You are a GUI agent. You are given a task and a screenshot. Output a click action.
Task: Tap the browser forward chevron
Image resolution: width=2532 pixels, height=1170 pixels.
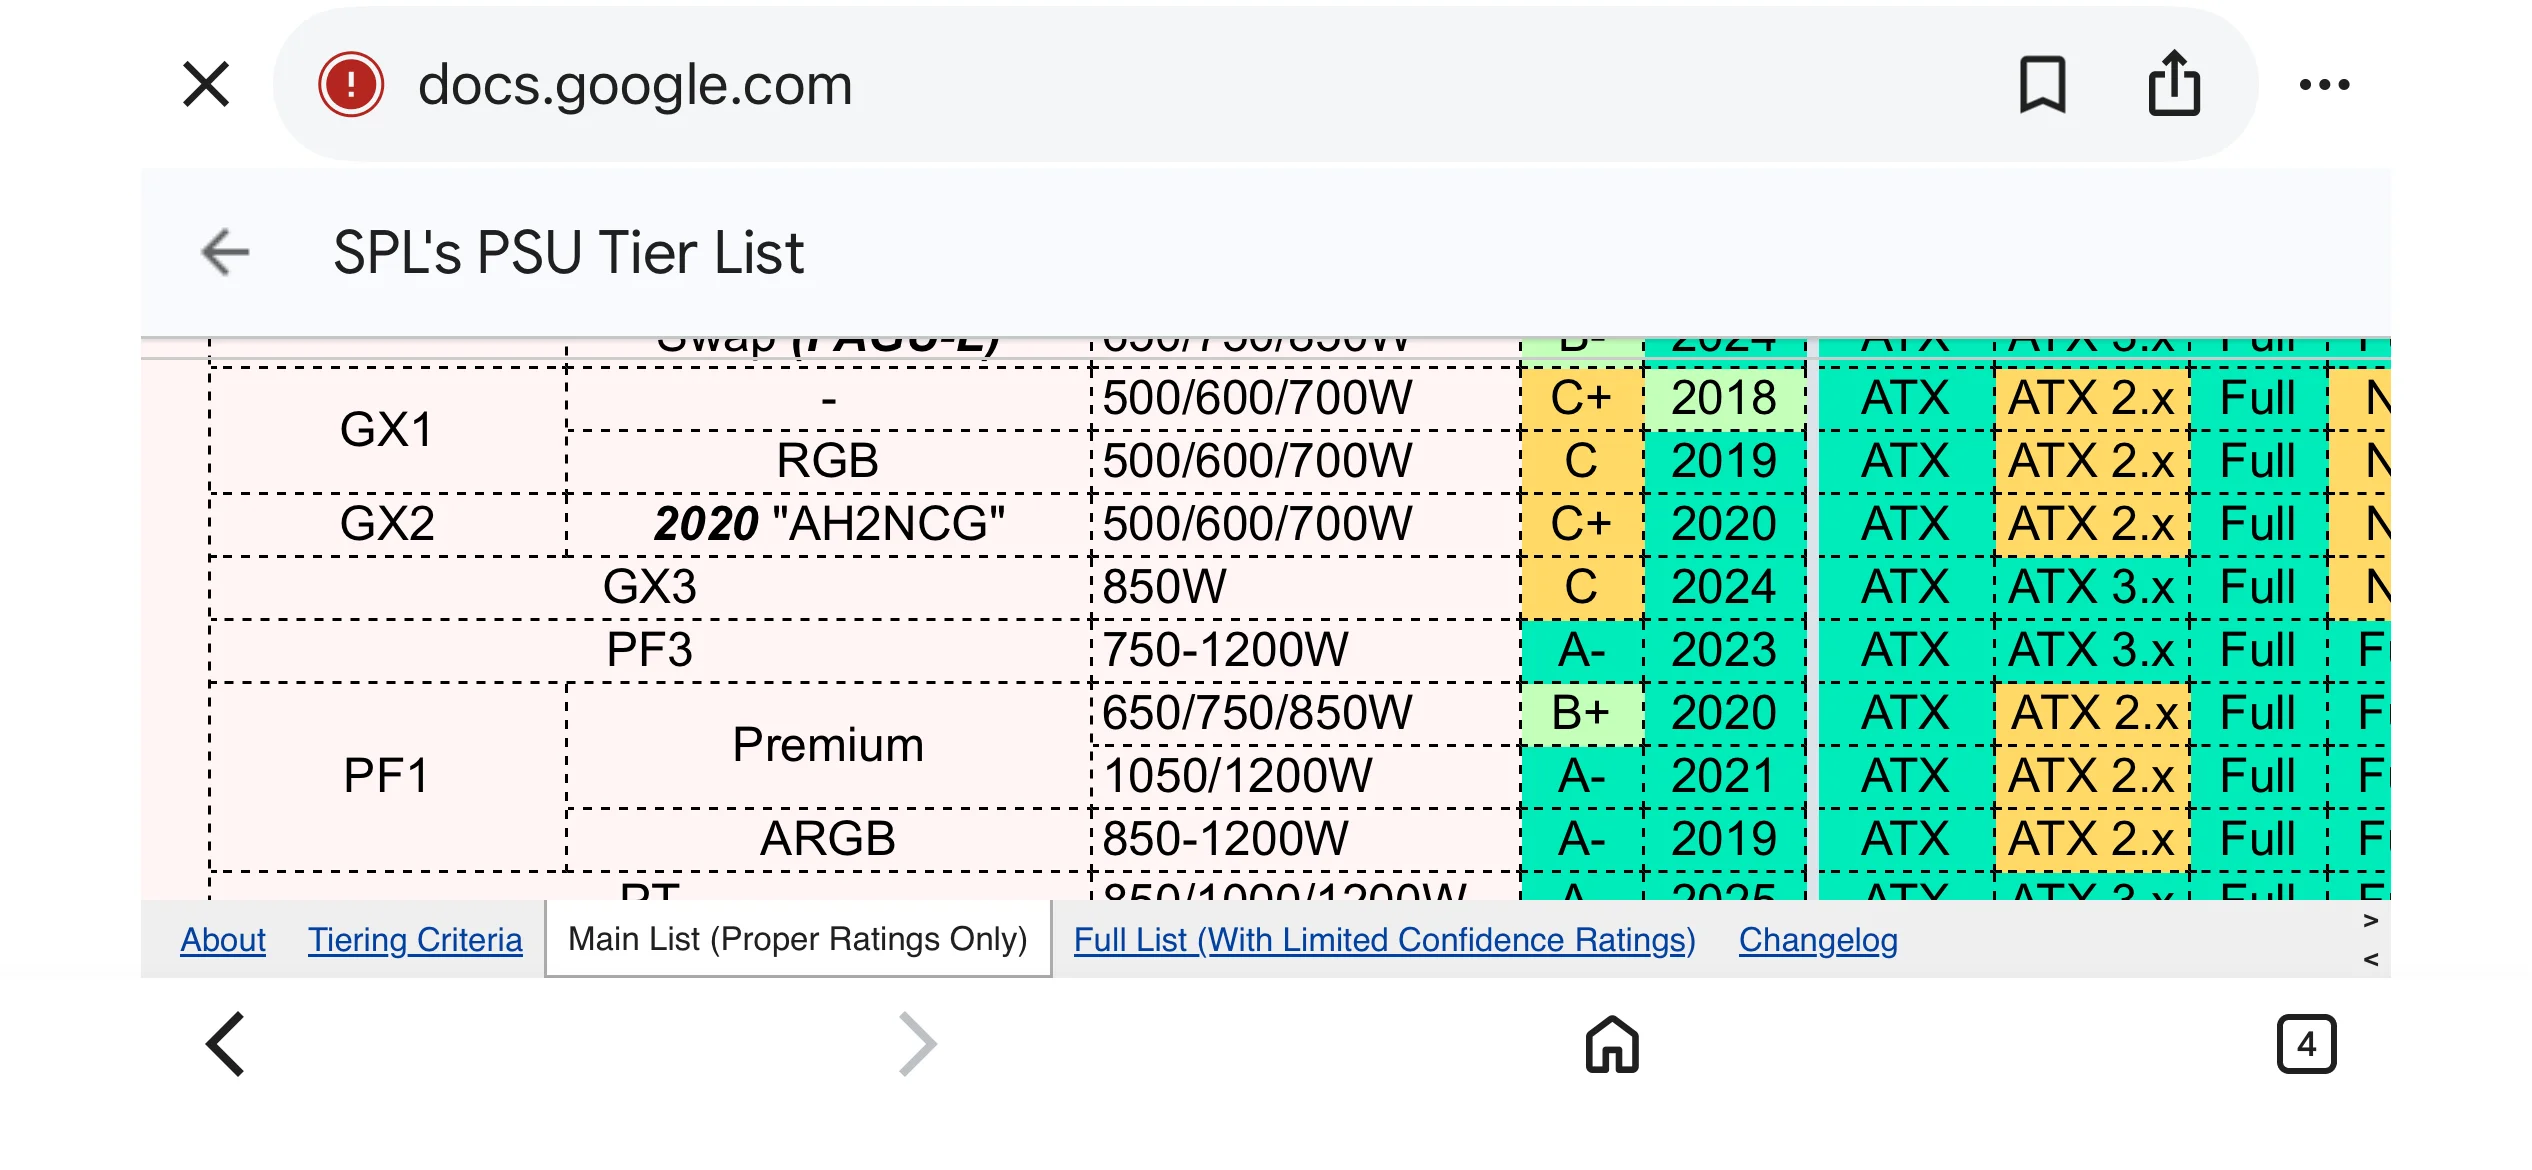click(916, 1044)
